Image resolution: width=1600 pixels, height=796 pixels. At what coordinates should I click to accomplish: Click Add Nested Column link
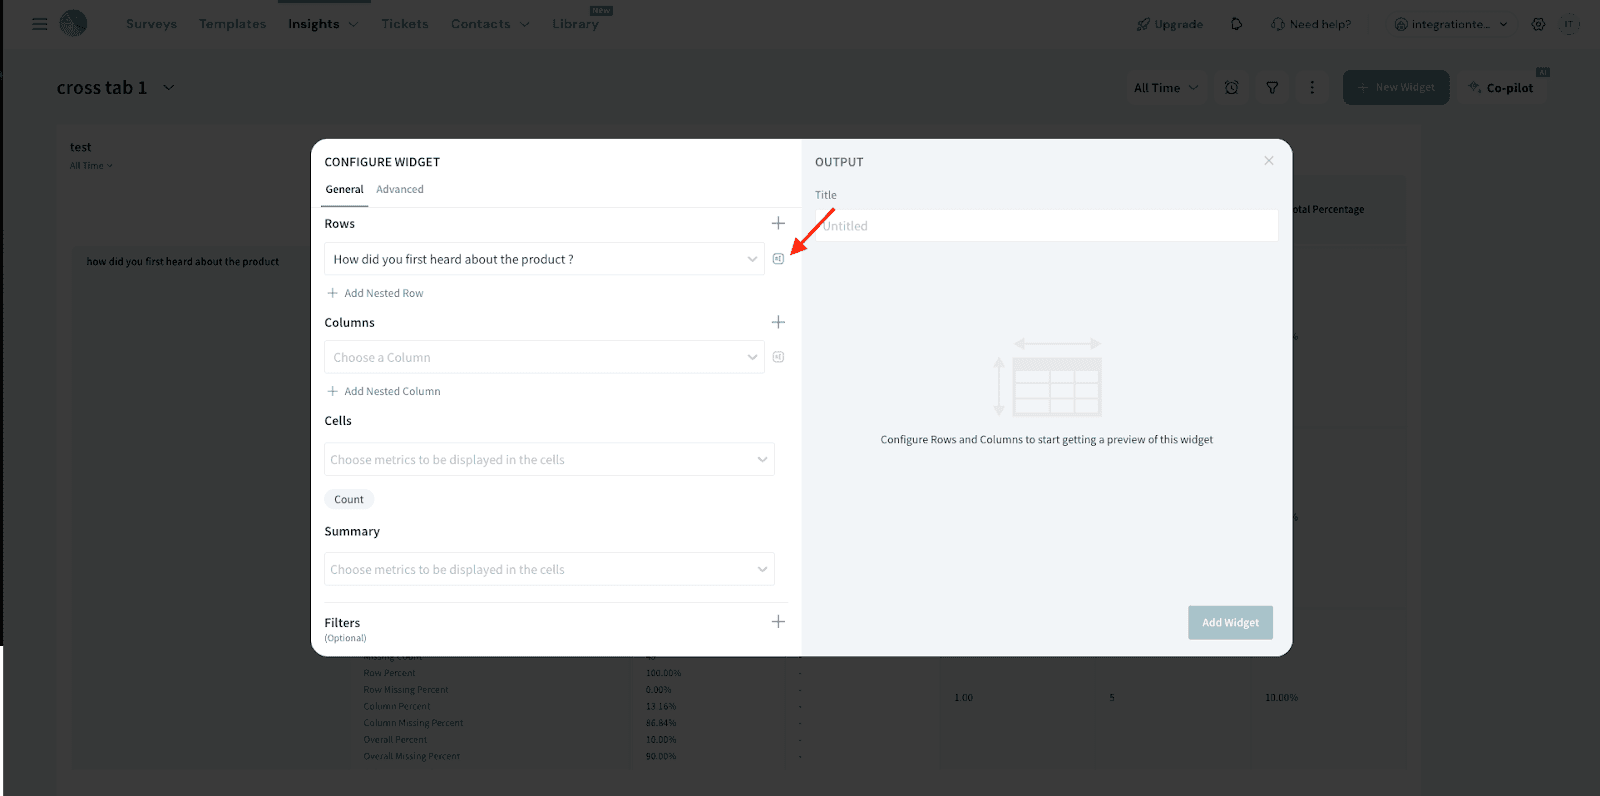point(391,391)
